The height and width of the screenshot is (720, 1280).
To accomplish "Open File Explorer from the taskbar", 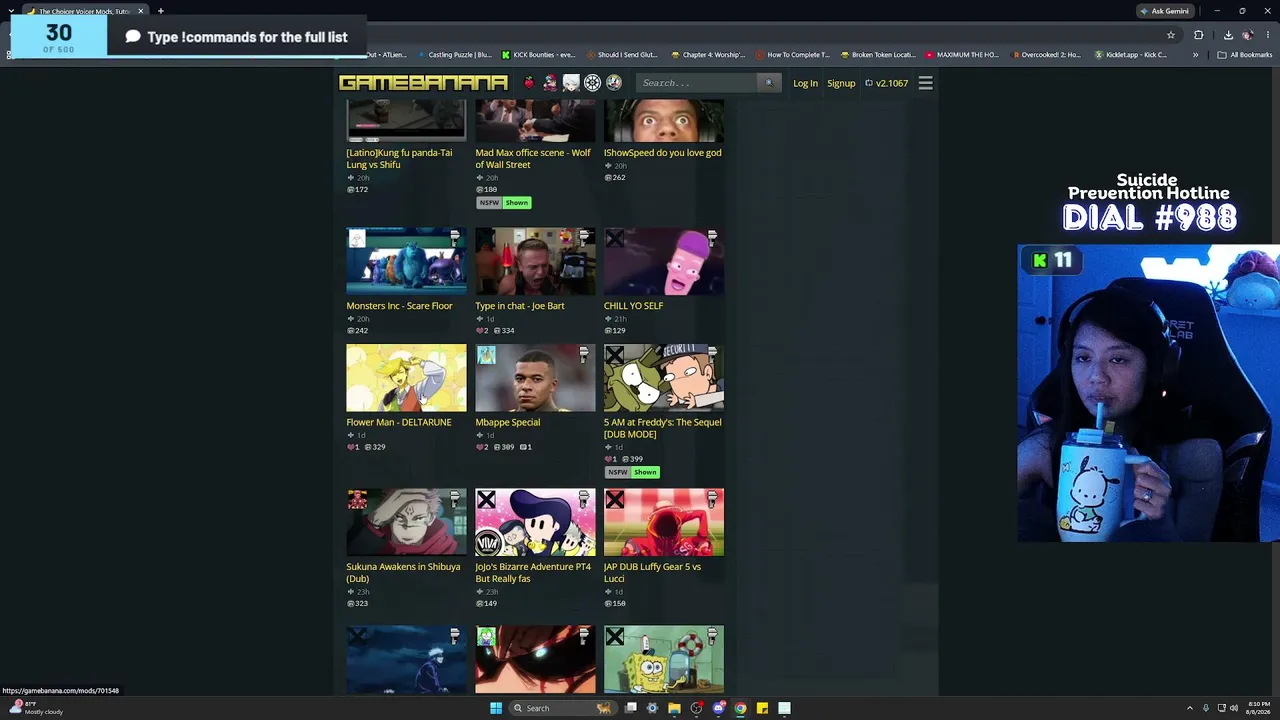I will pyautogui.click(x=674, y=708).
